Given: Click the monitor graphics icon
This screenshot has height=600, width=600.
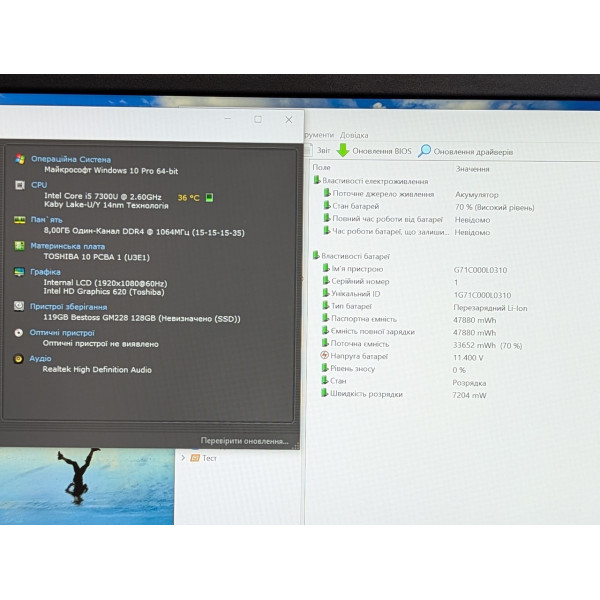Looking at the screenshot, I should (x=19, y=272).
